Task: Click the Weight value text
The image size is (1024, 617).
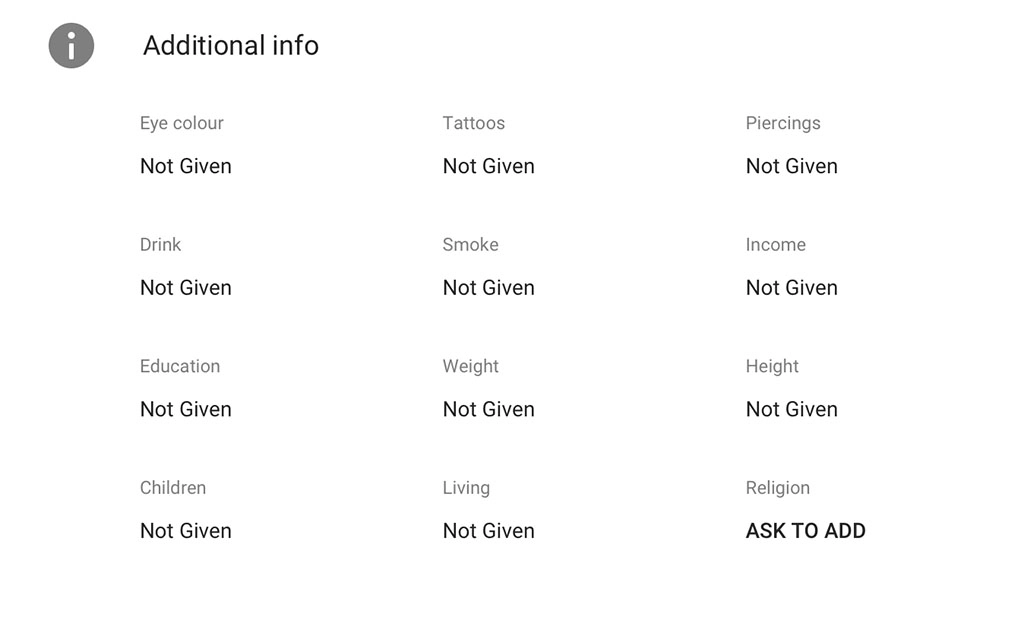Action: 488,409
